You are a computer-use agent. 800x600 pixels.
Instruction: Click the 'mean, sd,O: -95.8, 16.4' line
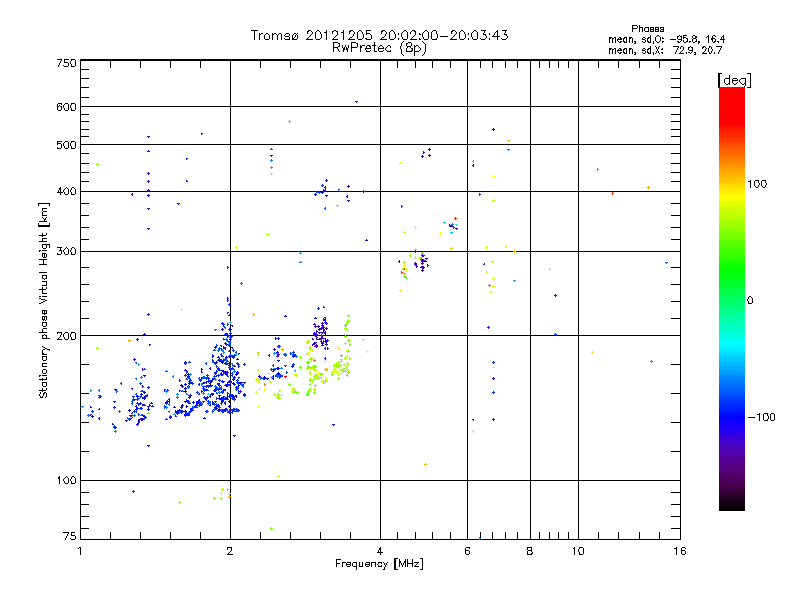pyautogui.click(x=666, y=39)
